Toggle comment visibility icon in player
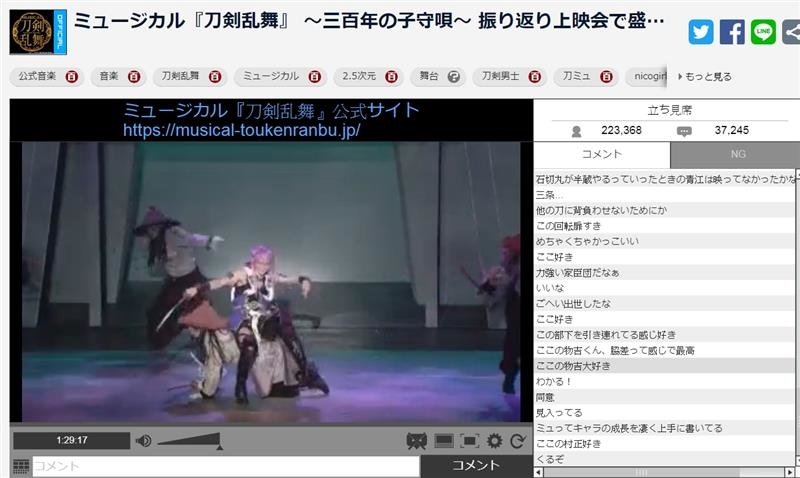The width and height of the screenshot is (800, 478). (x=416, y=441)
